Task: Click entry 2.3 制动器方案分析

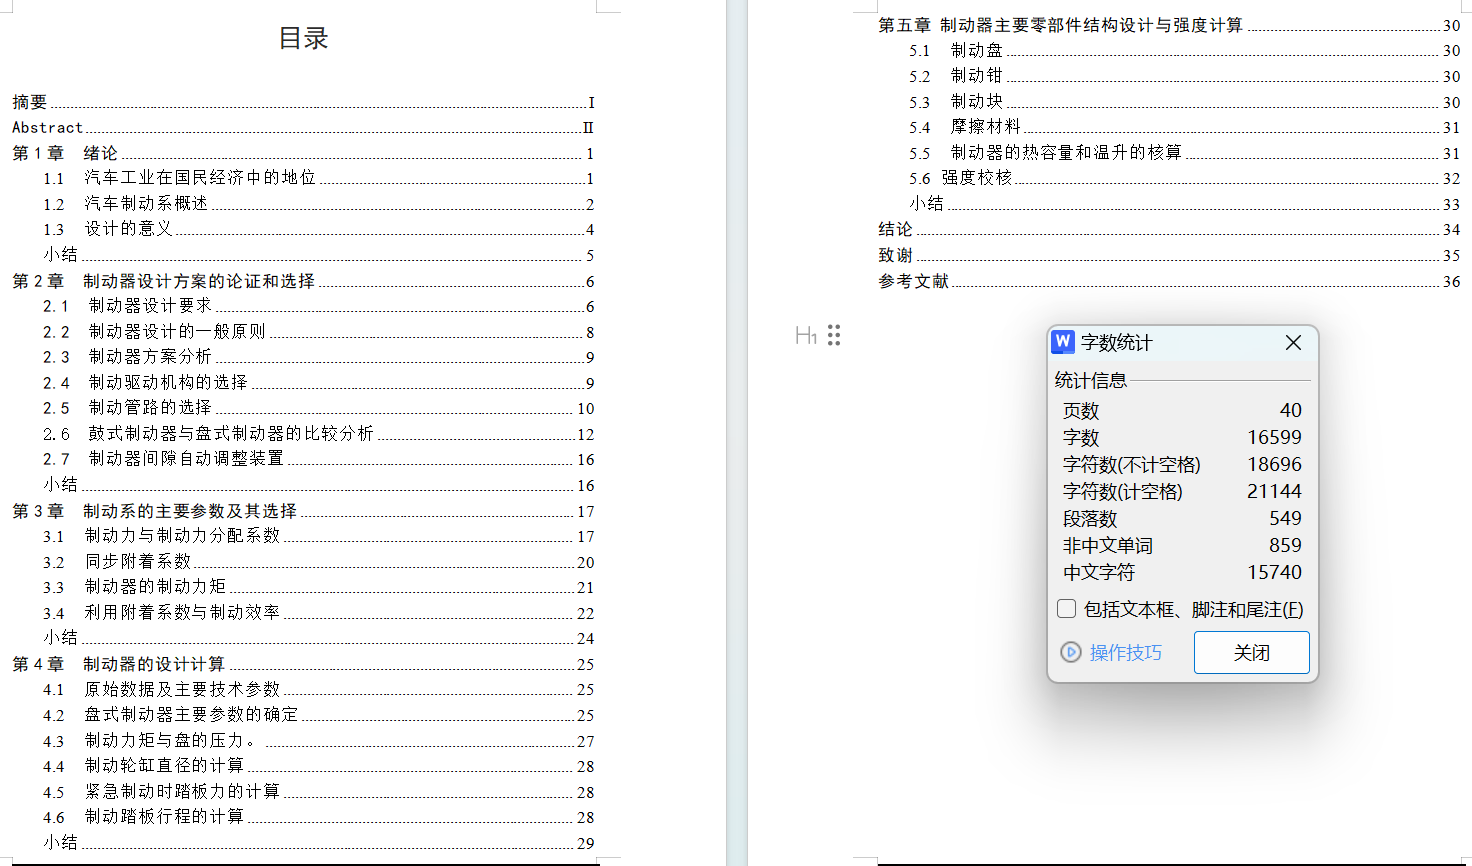Action: [x=319, y=357]
